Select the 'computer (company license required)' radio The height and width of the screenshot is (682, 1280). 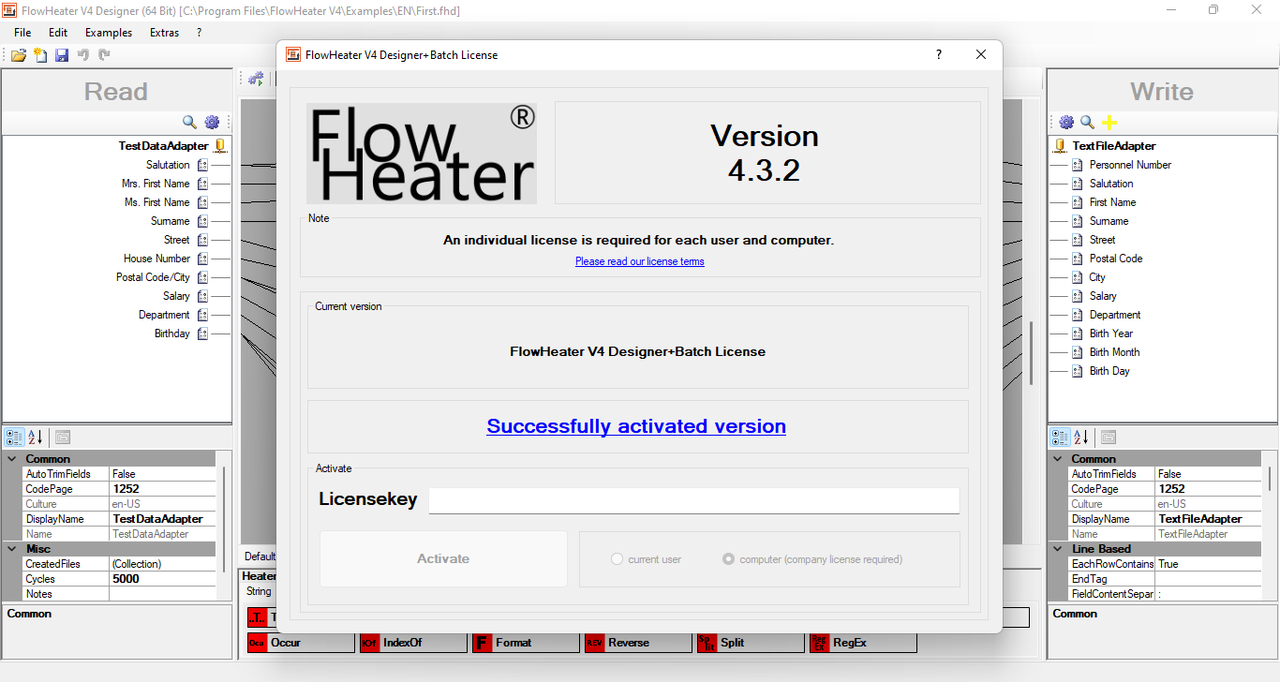click(729, 559)
